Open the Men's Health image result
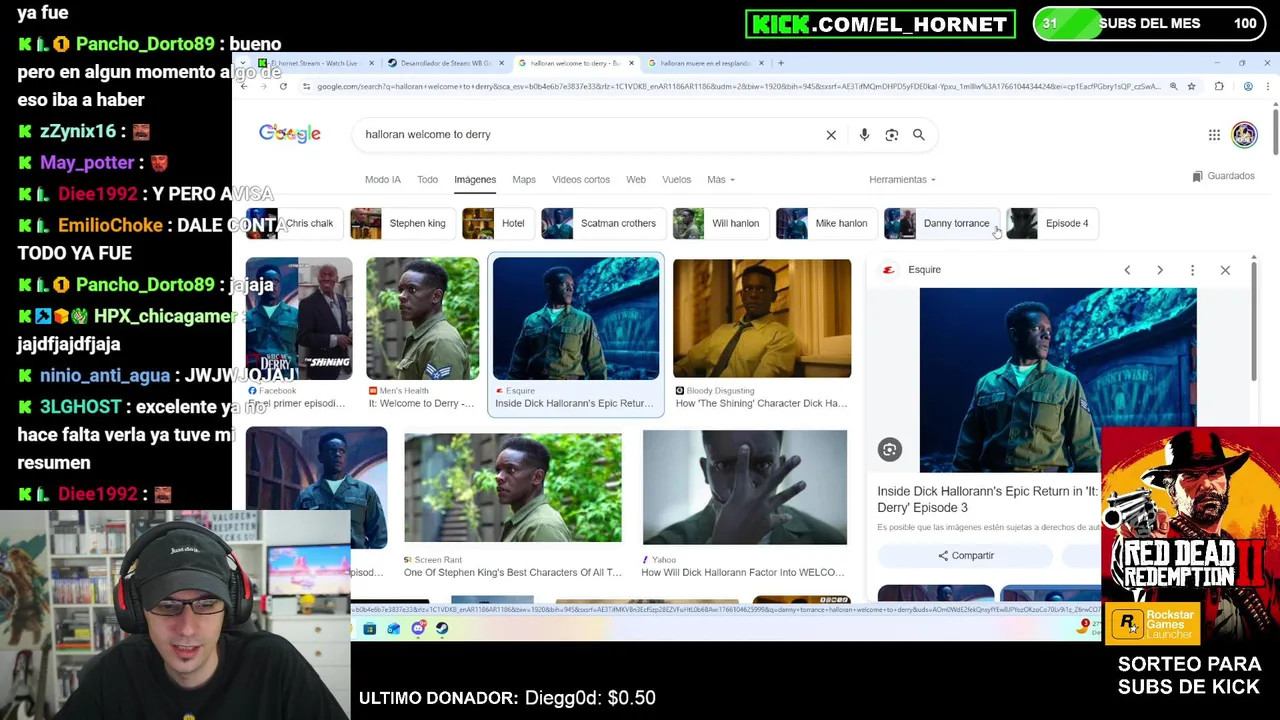1280x720 pixels. [422, 320]
